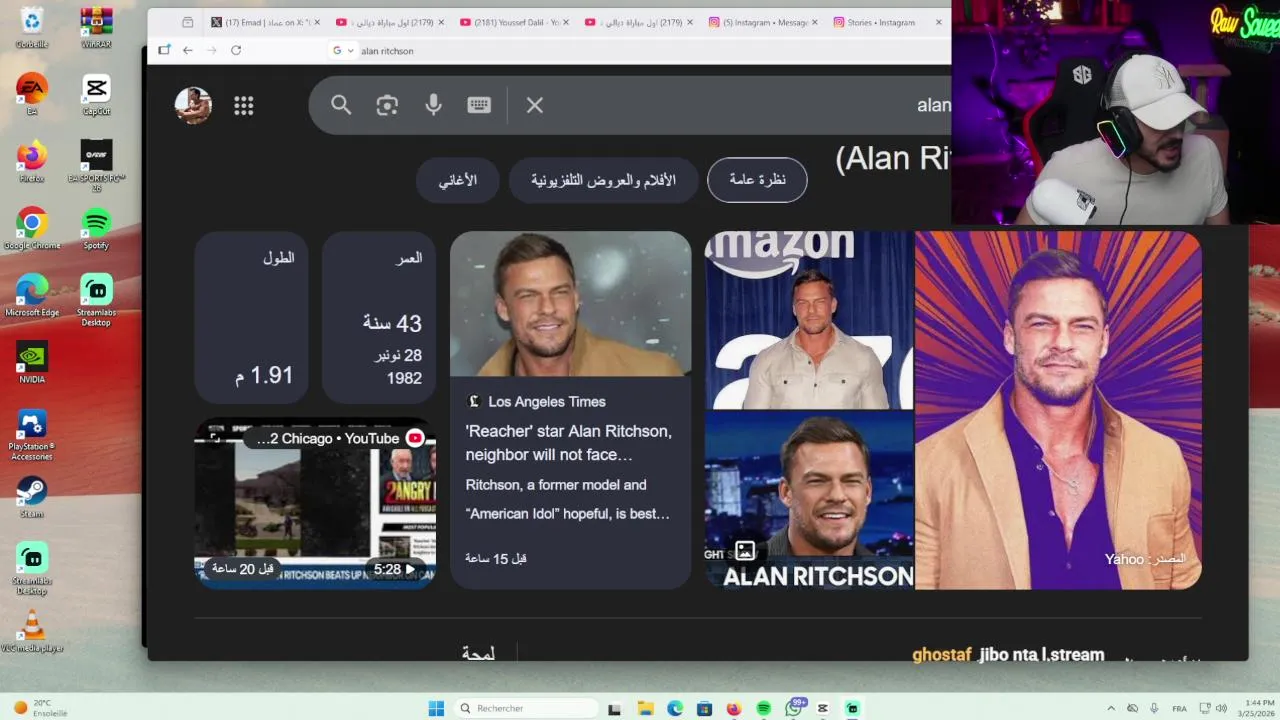Start voice search with microphone icon
The width and height of the screenshot is (1280, 720).
click(433, 105)
